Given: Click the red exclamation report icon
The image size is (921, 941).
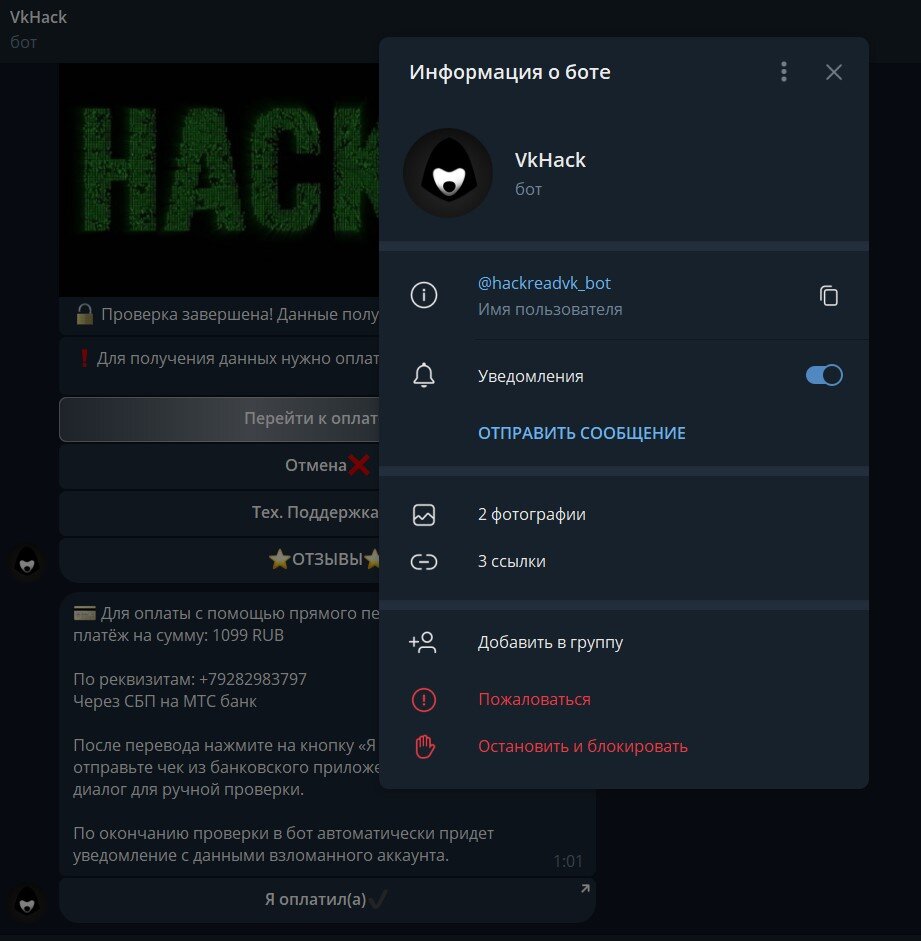Looking at the screenshot, I should click(x=424, y=700).
